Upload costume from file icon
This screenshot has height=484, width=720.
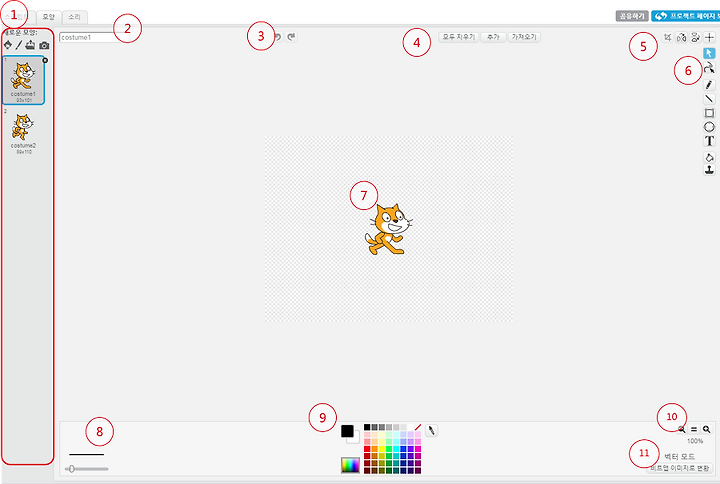pos(30,45)
